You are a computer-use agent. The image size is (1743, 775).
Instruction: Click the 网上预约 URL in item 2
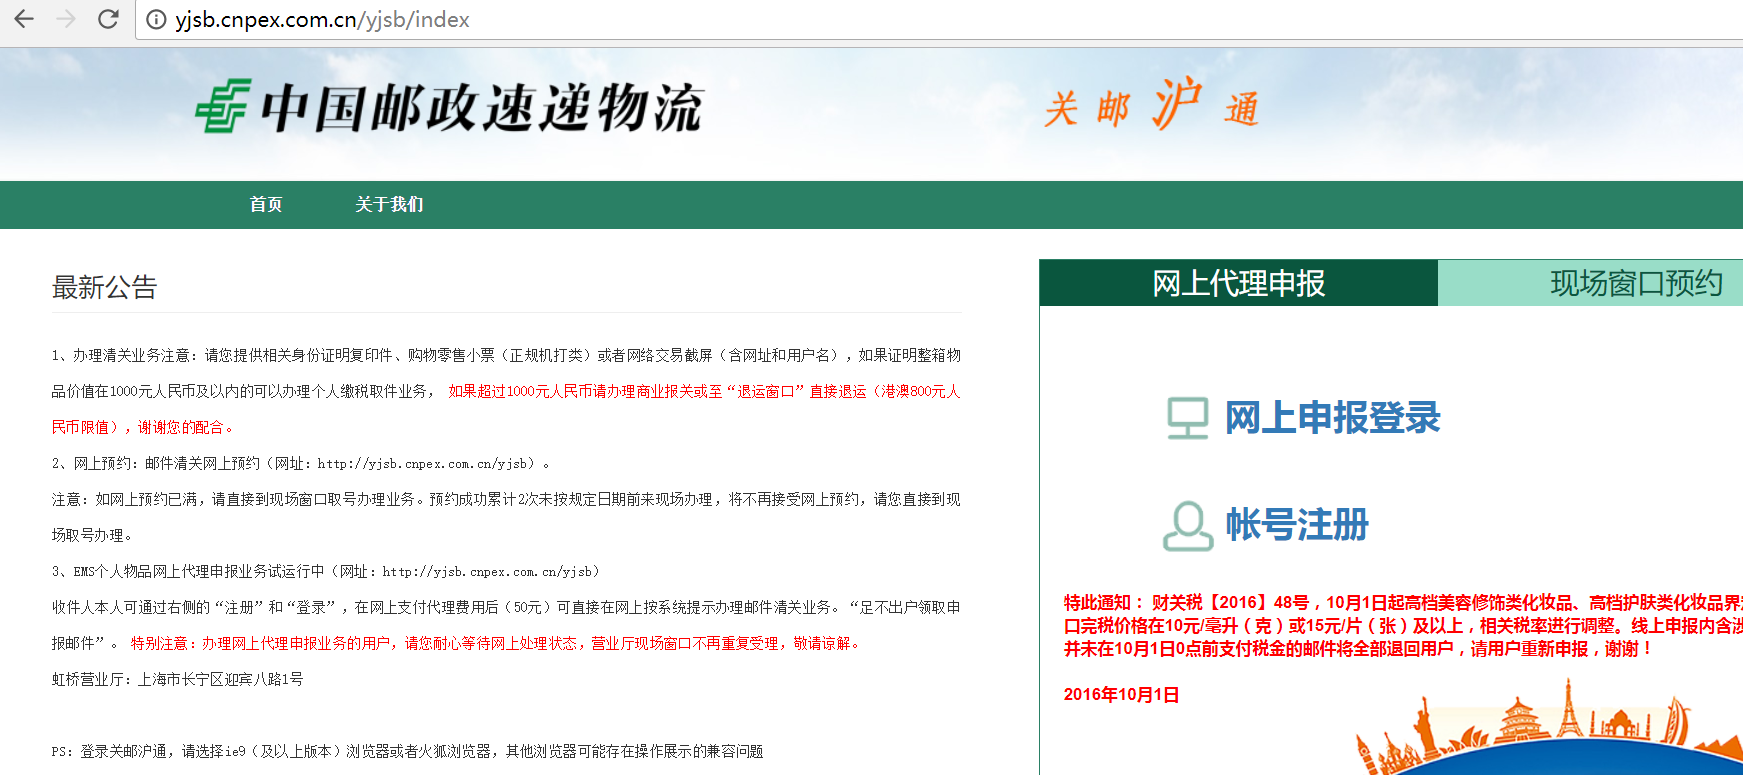pyautogui.click(x=424, y=464)
